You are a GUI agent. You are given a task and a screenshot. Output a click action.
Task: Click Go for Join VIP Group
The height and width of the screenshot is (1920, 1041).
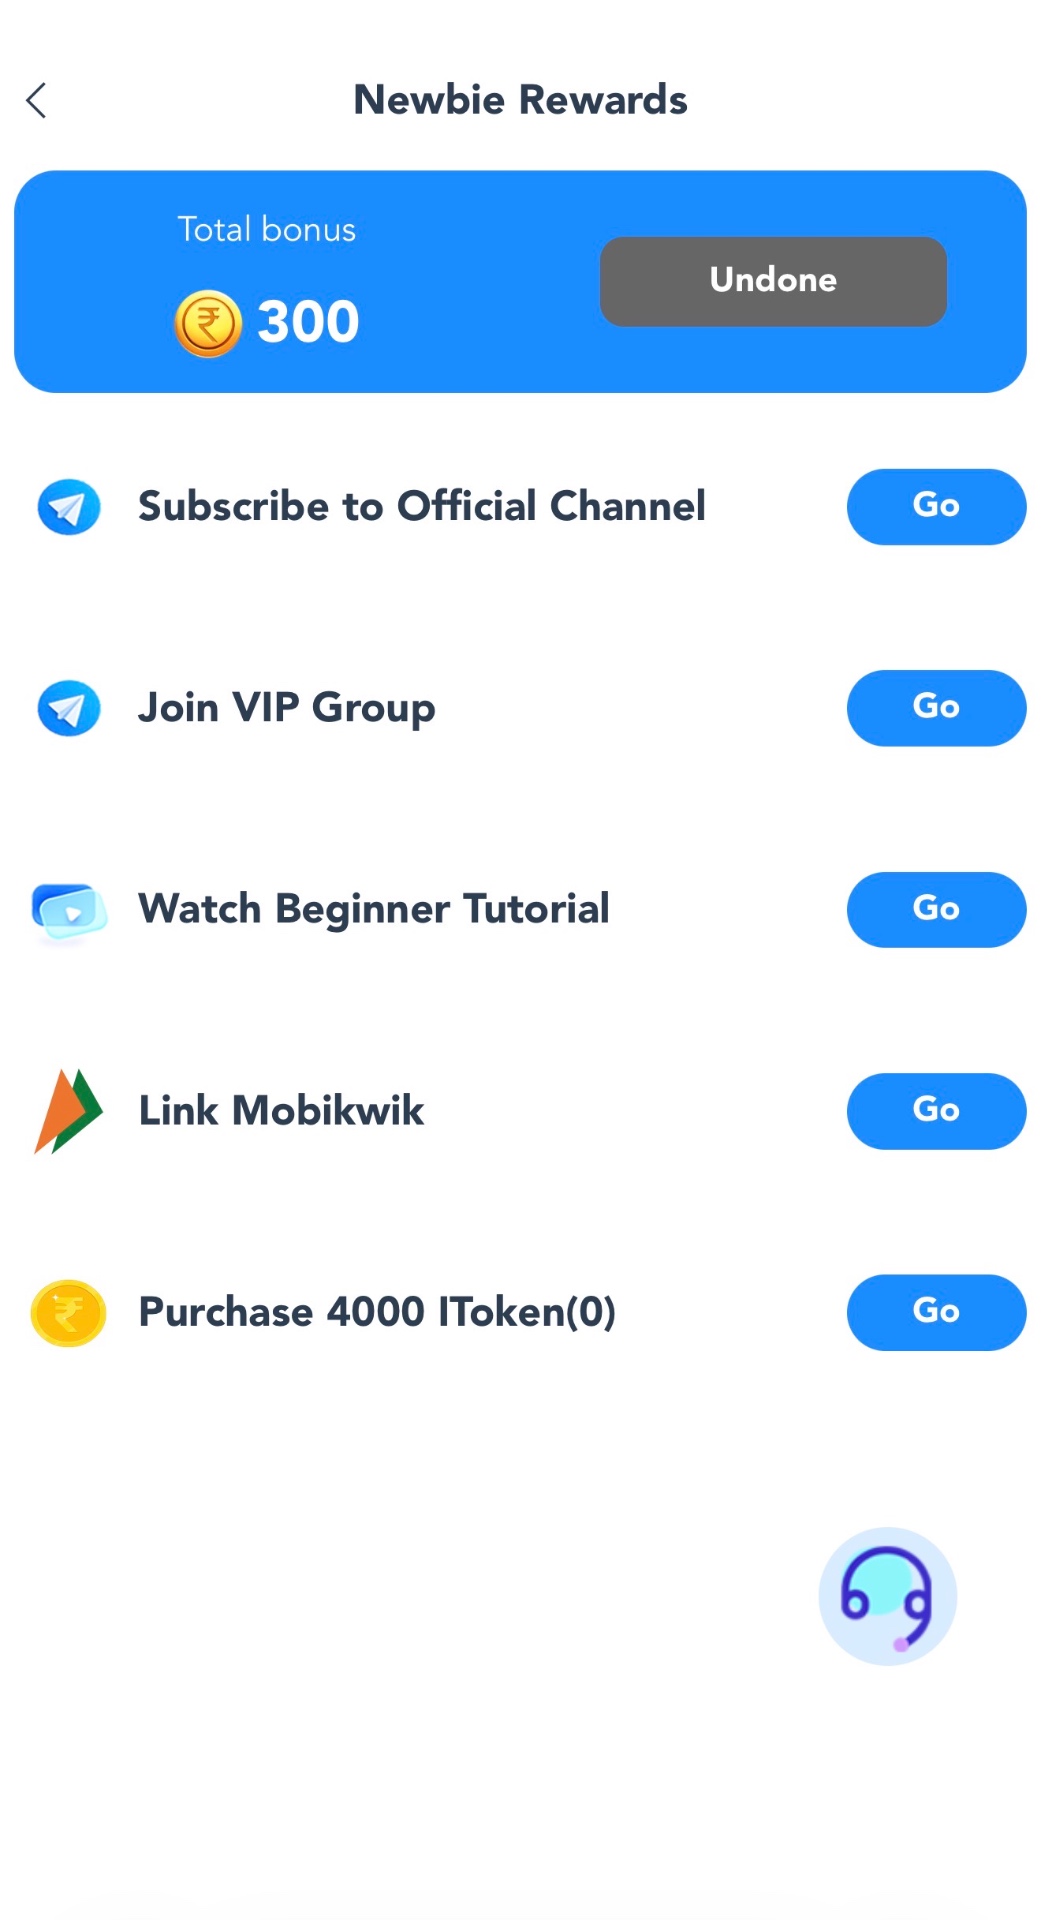pyautogui.click(x=936, y=708)
